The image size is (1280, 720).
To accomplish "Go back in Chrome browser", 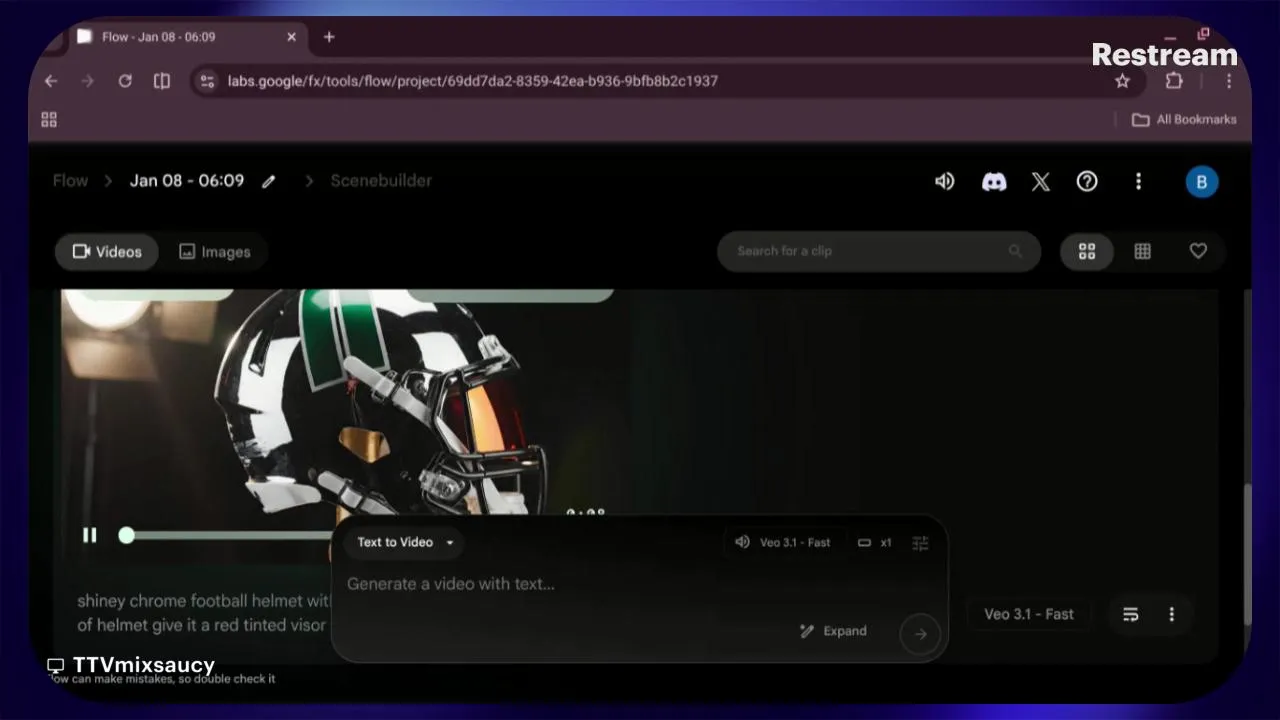I will coord(51,81).
